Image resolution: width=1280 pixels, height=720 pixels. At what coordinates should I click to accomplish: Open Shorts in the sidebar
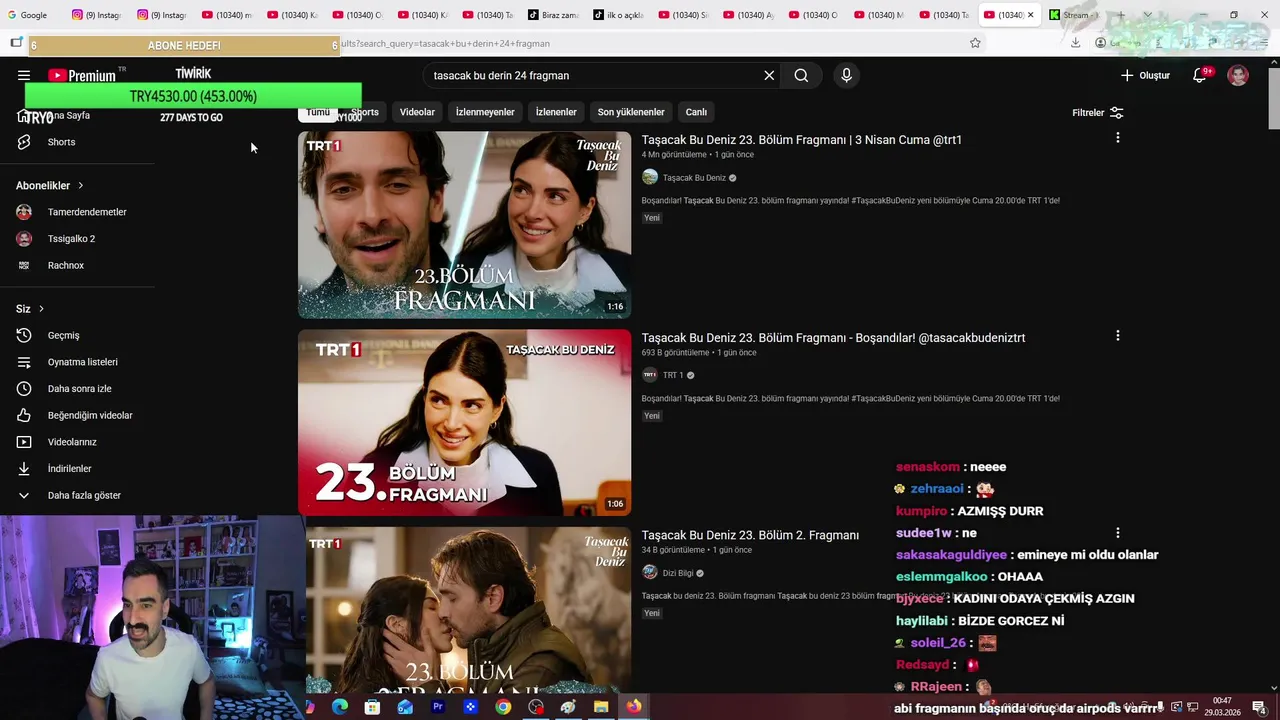61,142
